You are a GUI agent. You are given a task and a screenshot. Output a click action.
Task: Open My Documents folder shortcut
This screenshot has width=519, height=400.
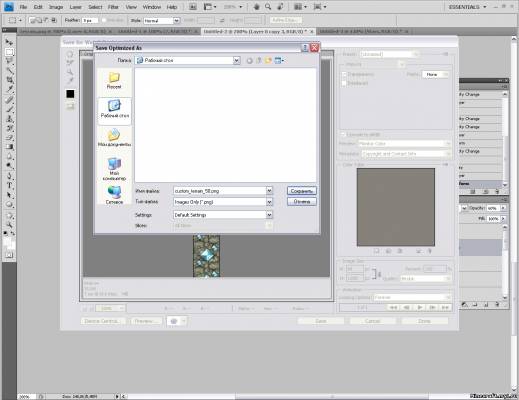114,138
